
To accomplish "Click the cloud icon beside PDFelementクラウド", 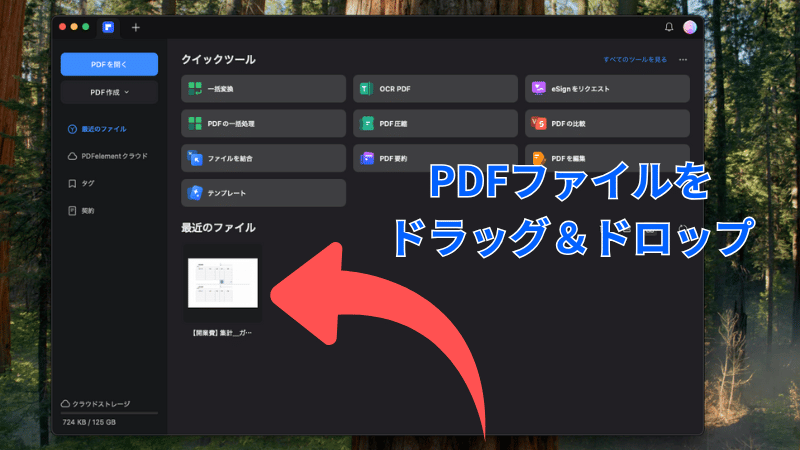I will click(x=72, y=156).
